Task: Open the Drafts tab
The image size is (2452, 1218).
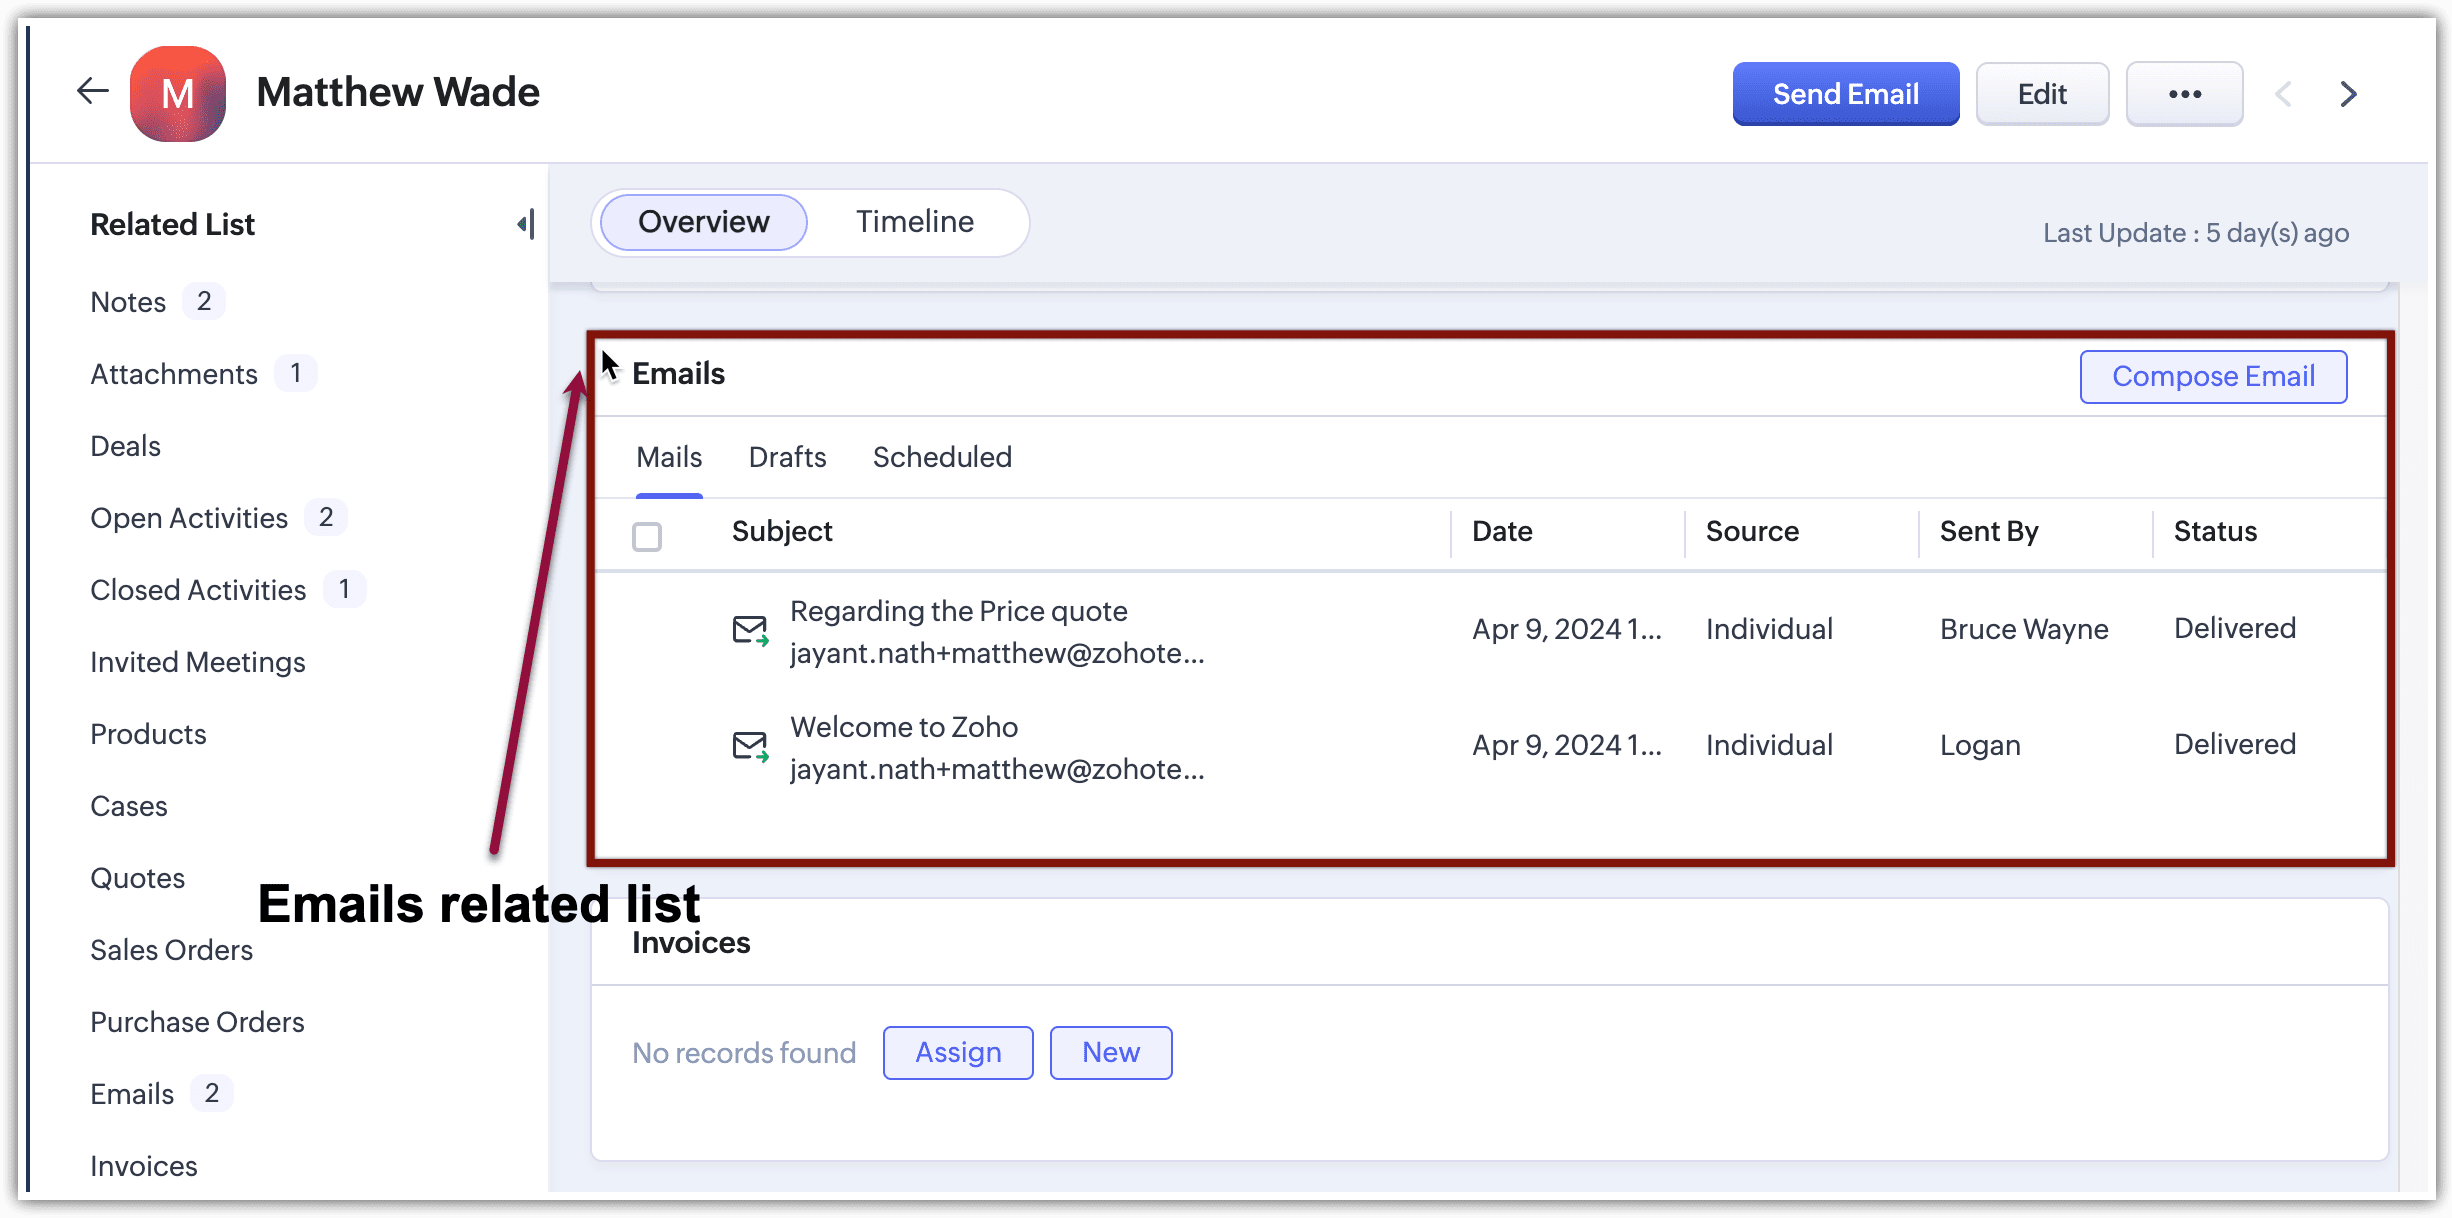Action: coord(787,457)
